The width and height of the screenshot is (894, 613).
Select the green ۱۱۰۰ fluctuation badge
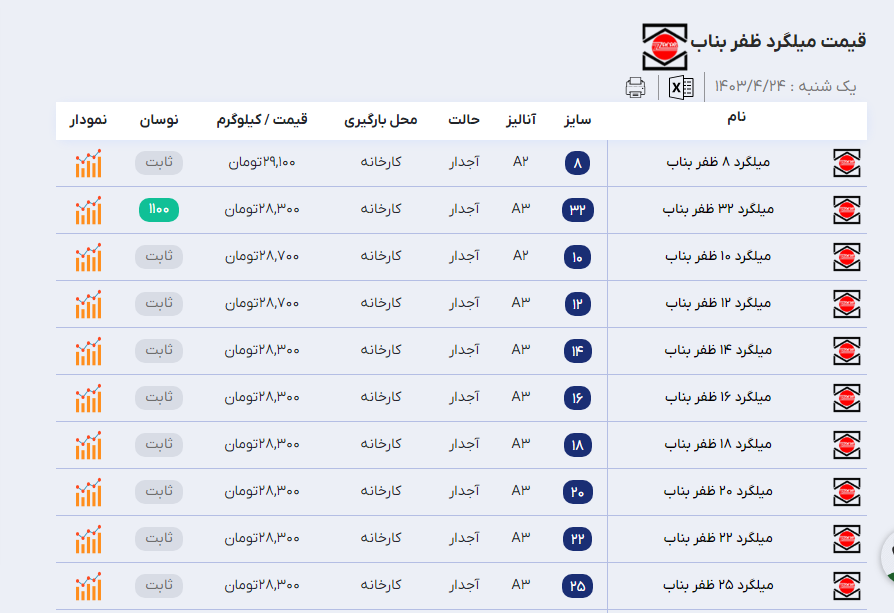point(159,210)
